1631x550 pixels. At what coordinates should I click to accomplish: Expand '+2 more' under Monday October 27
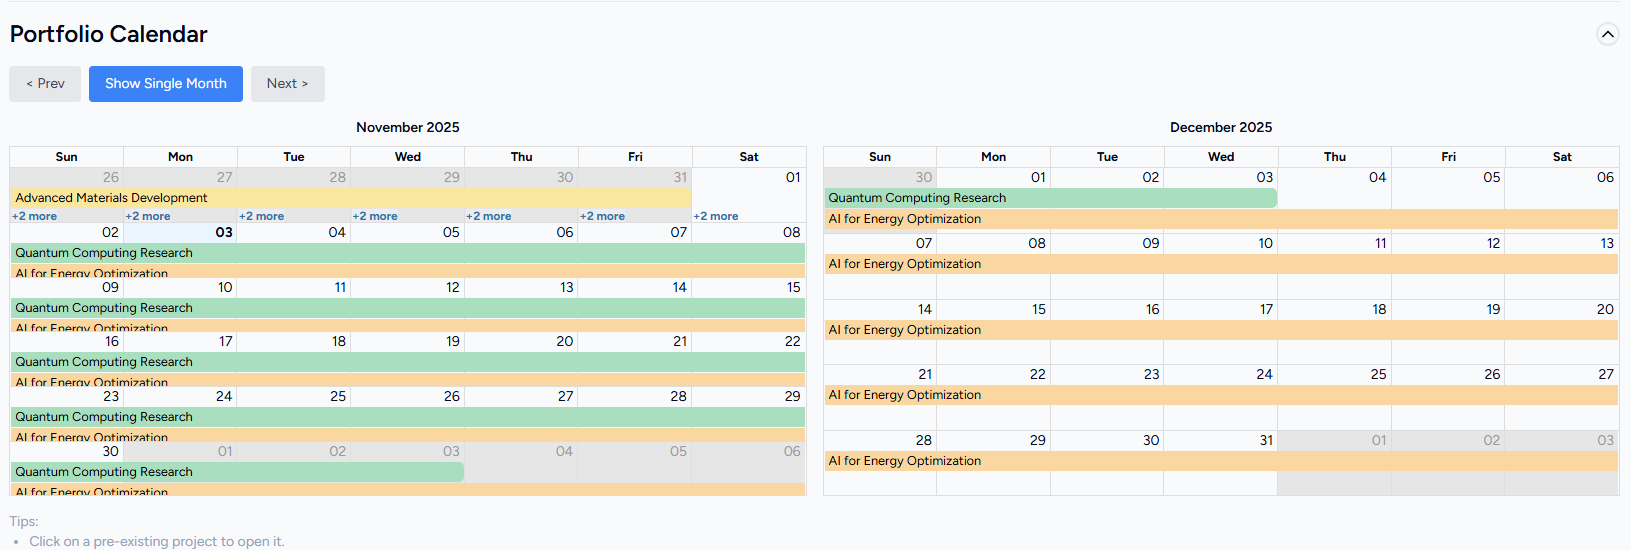click(x=148, y=216)
